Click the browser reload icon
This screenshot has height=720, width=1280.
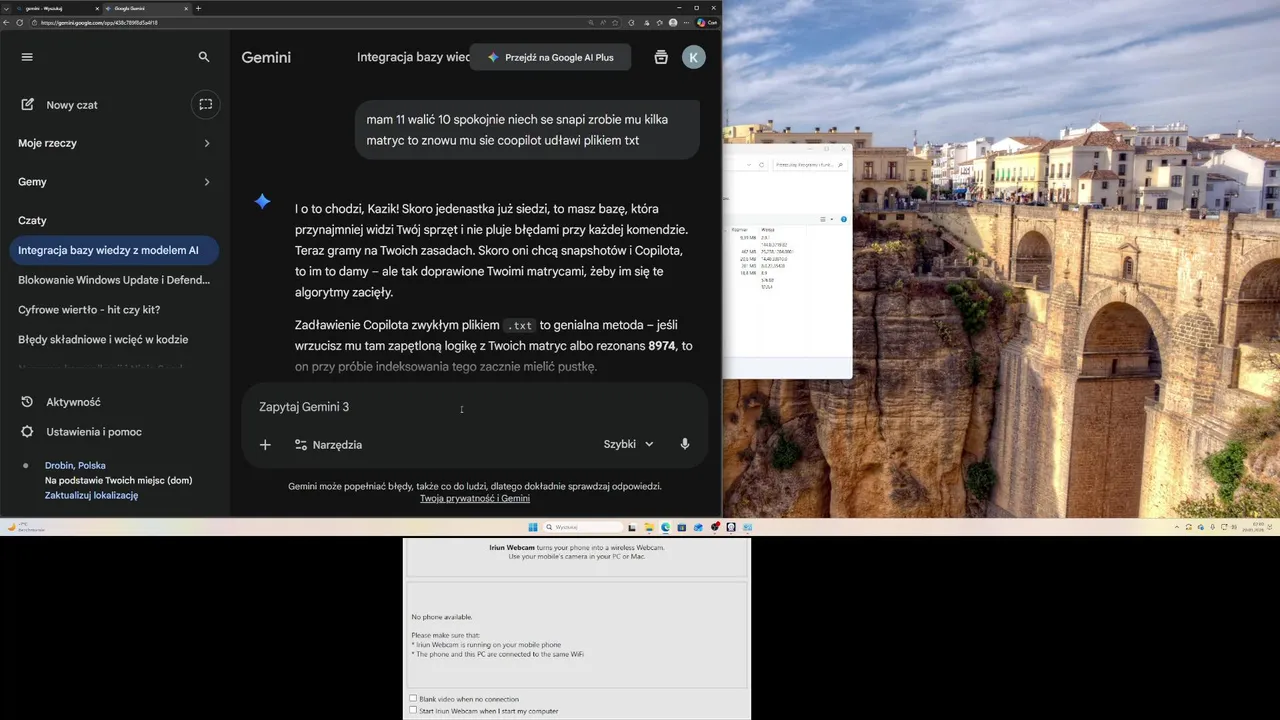click(x=20, y=22)
